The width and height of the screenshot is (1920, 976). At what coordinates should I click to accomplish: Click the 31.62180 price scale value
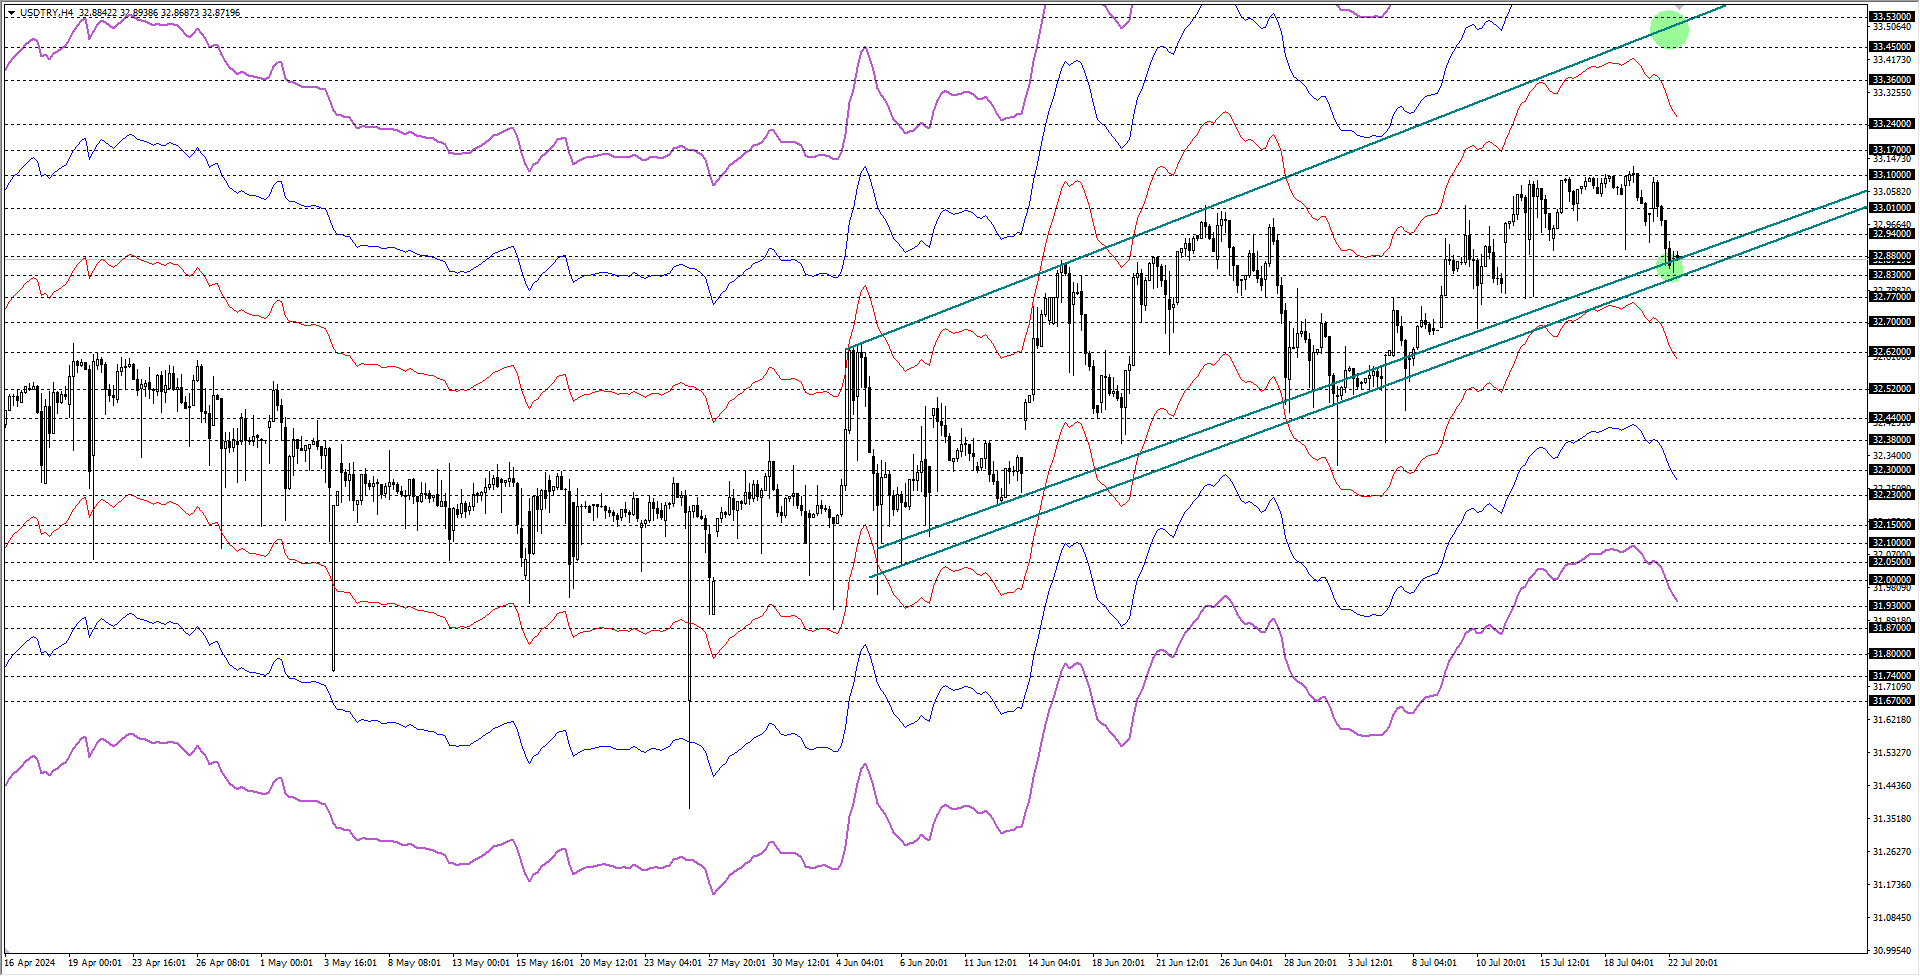(x=1891, y=720)
